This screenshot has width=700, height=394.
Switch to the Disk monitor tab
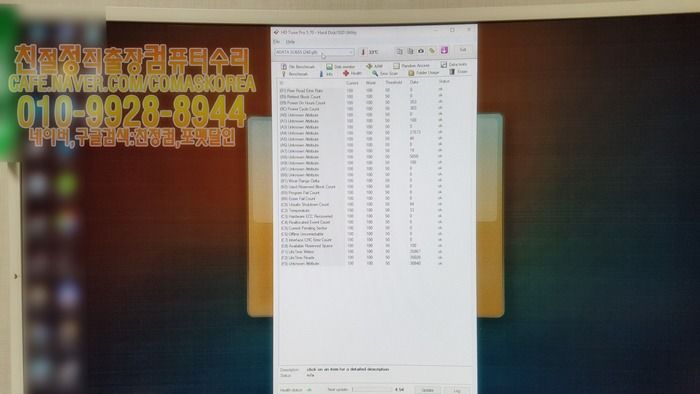(341, 66)
